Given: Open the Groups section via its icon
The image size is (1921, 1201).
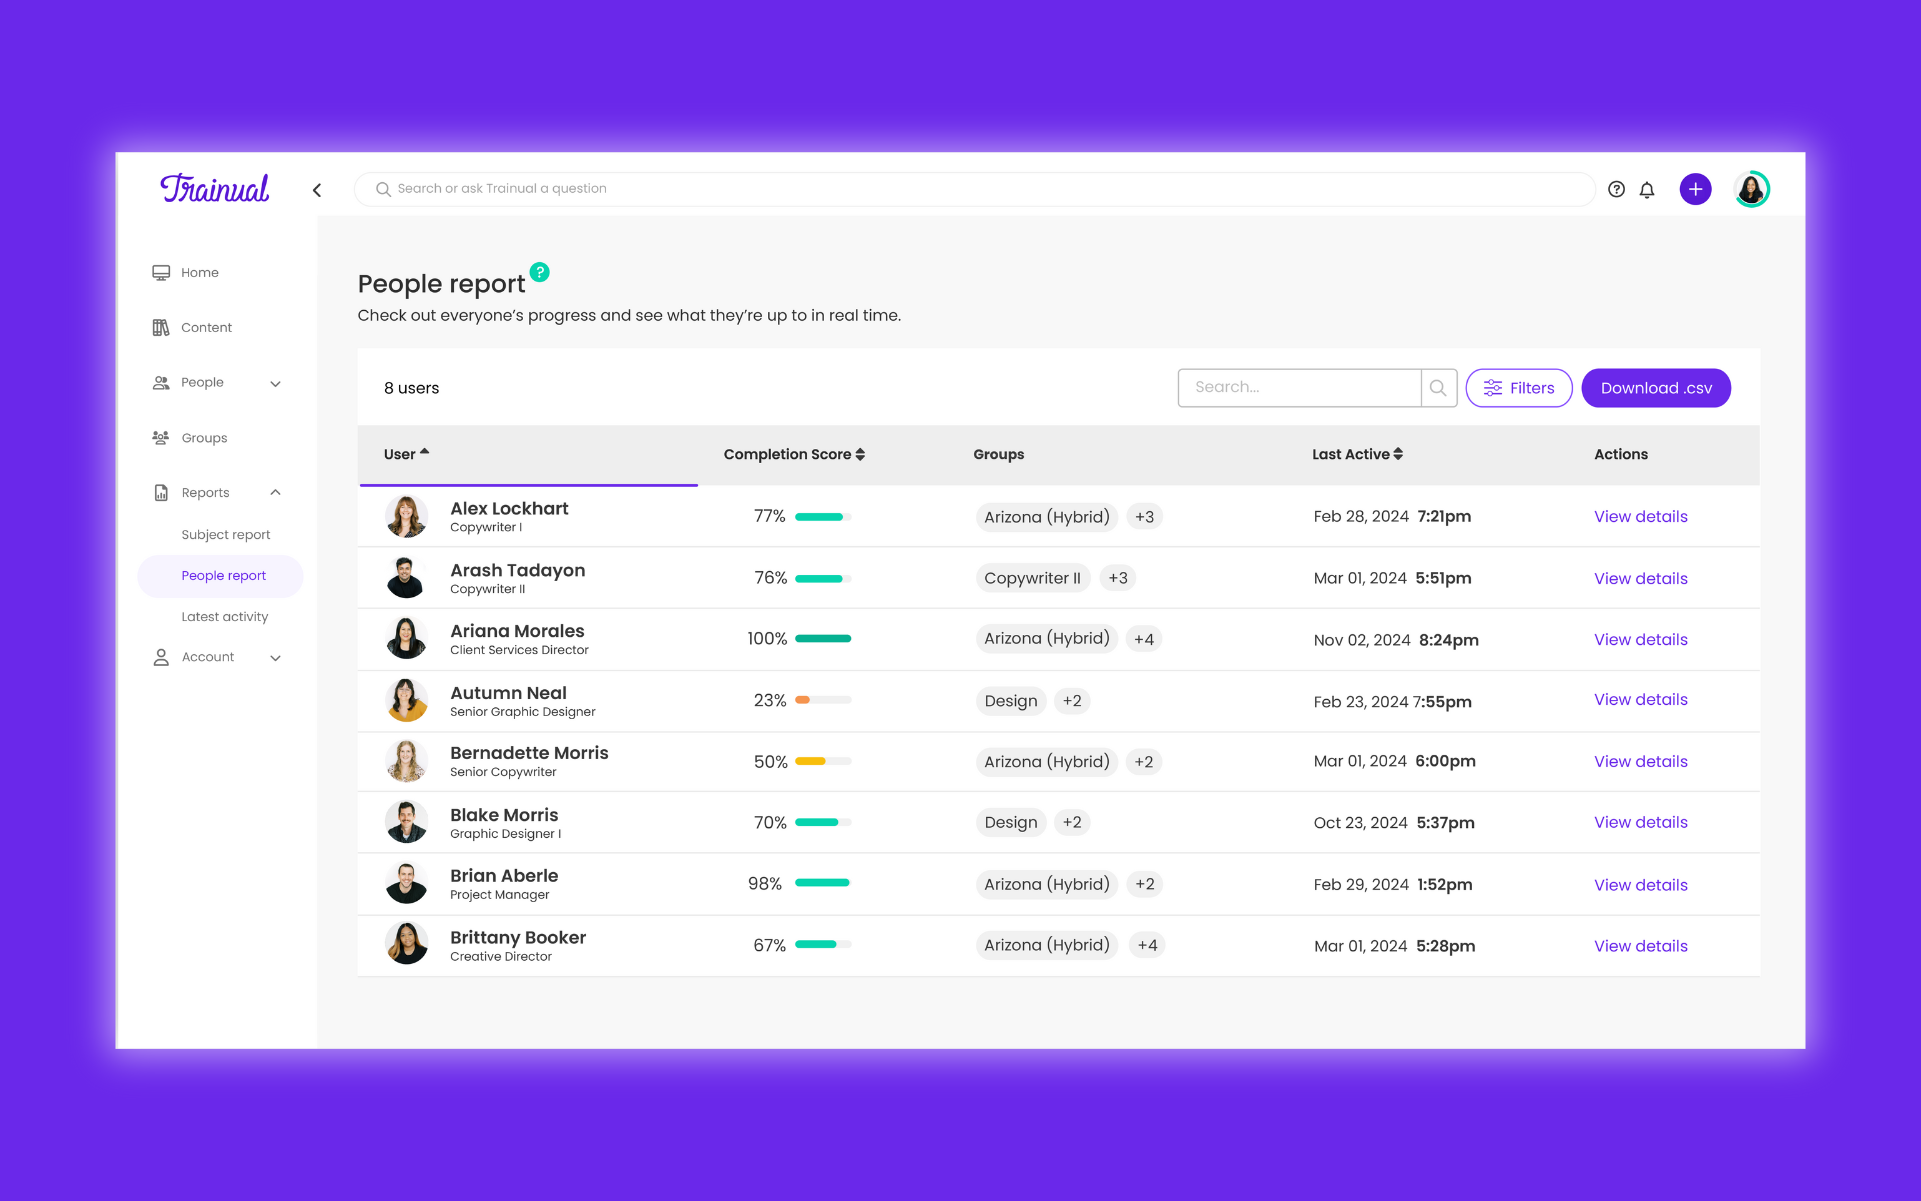Looking at the screenshot, I should point(162,437).
